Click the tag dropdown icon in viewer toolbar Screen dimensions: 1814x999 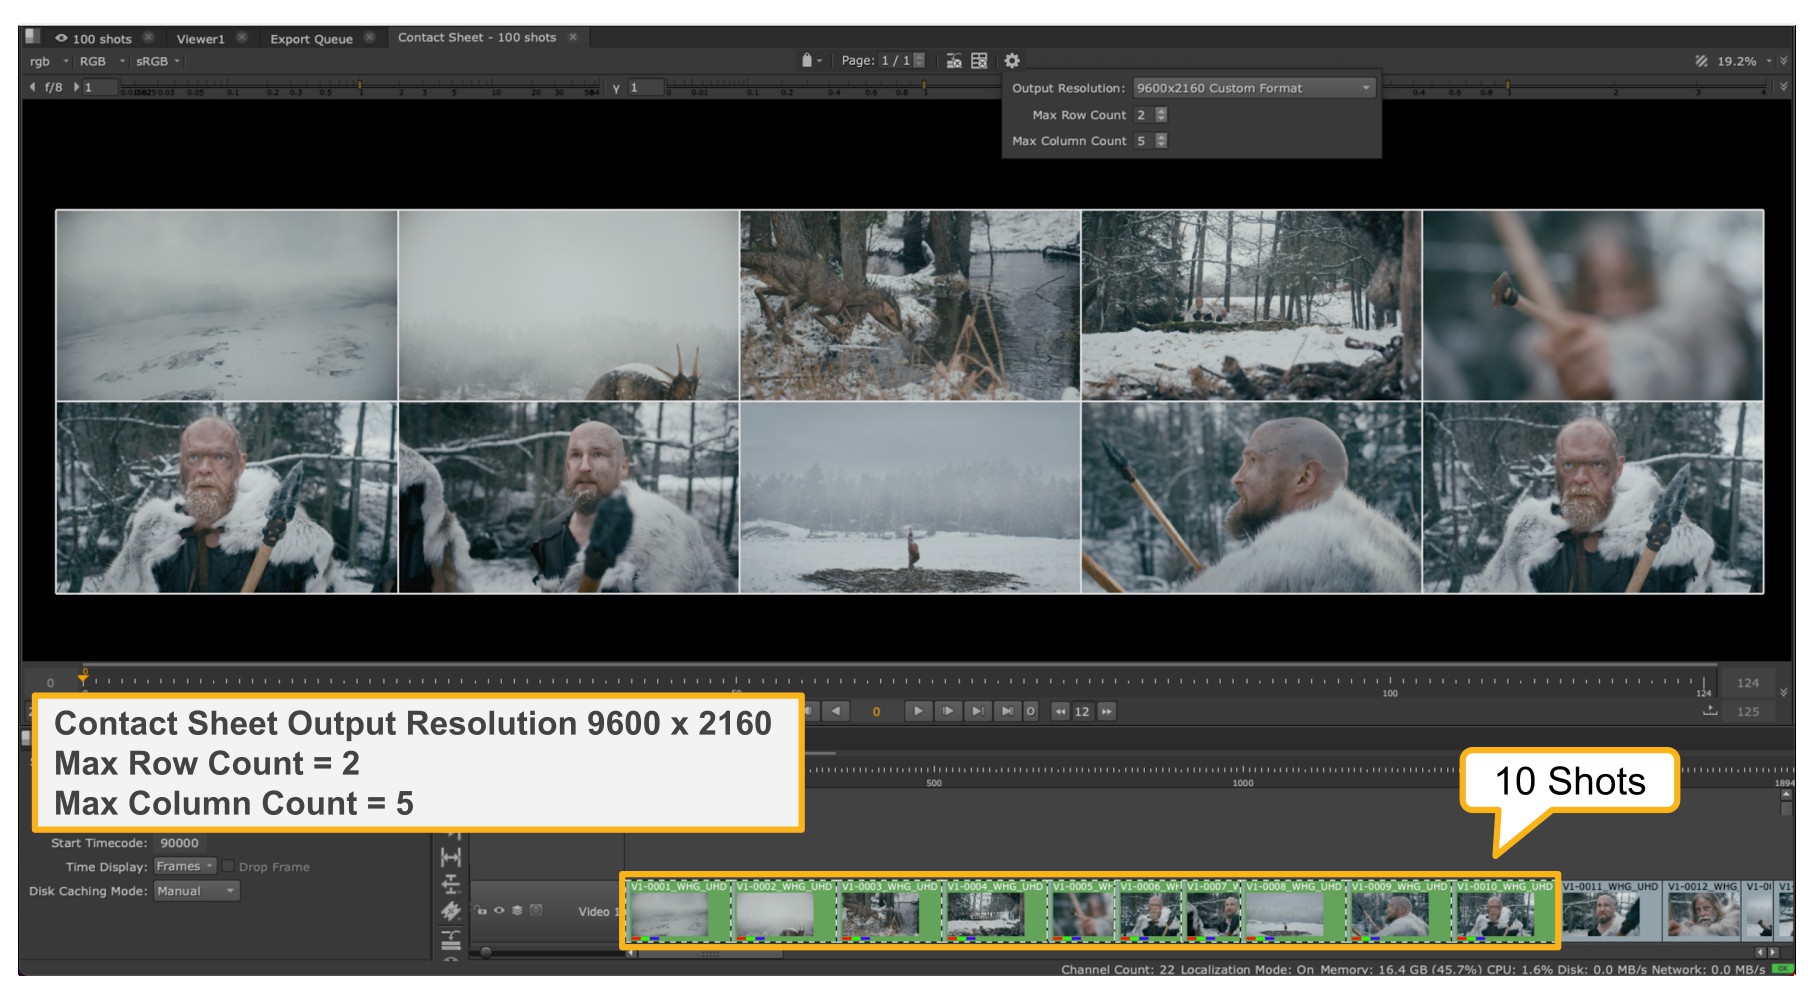[811, 61]
